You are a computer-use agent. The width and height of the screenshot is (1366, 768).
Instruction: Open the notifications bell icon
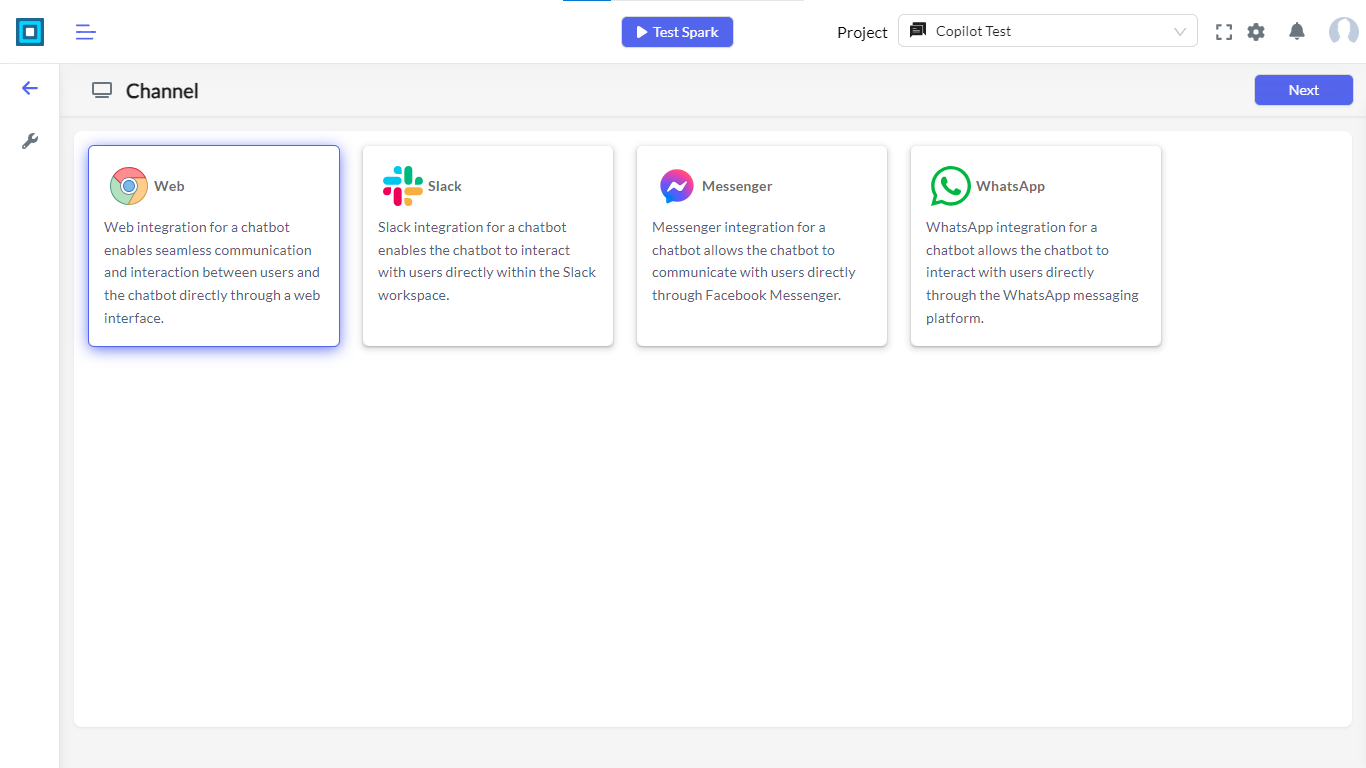[1297, 31]
